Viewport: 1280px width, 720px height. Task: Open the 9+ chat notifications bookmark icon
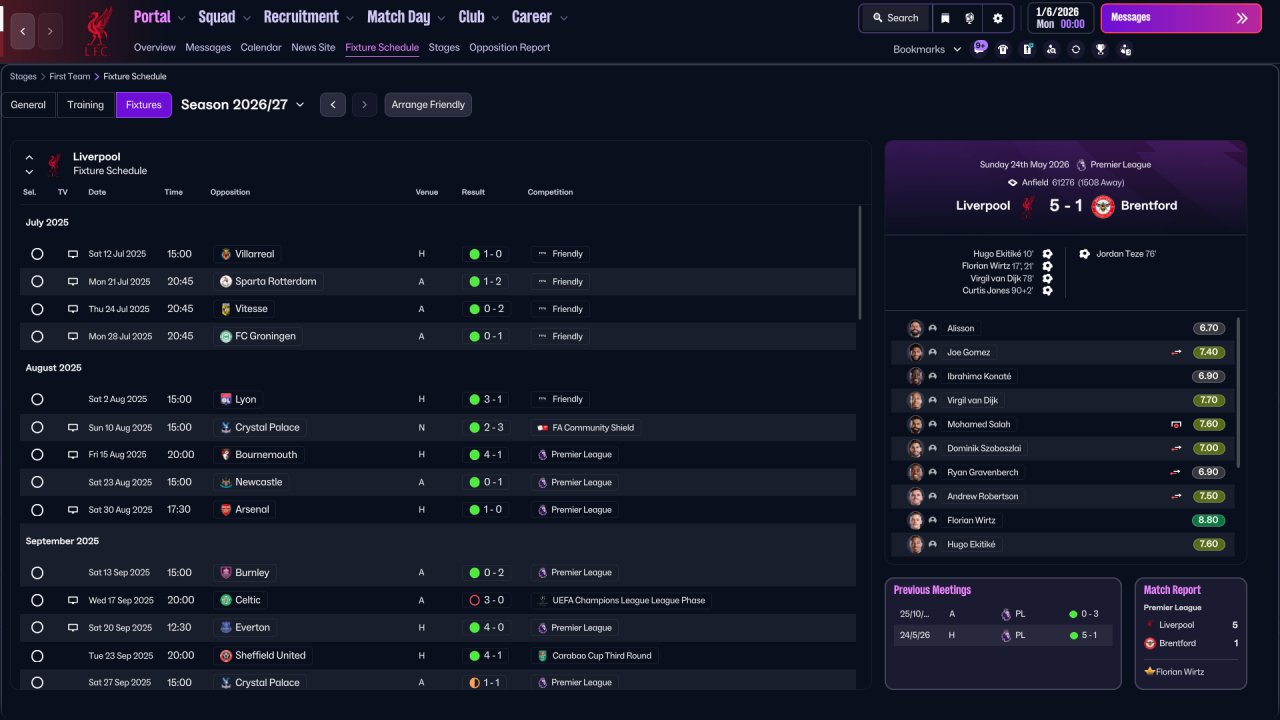(980, 48)
